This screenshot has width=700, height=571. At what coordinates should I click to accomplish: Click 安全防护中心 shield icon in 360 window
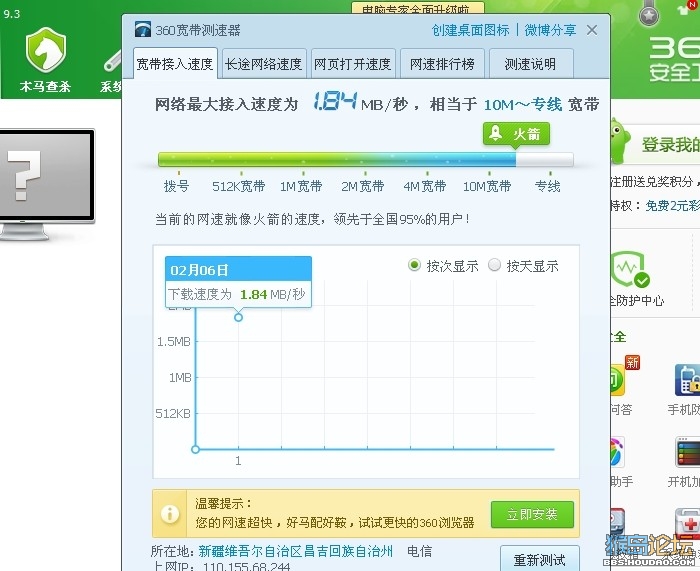point(629,271)
